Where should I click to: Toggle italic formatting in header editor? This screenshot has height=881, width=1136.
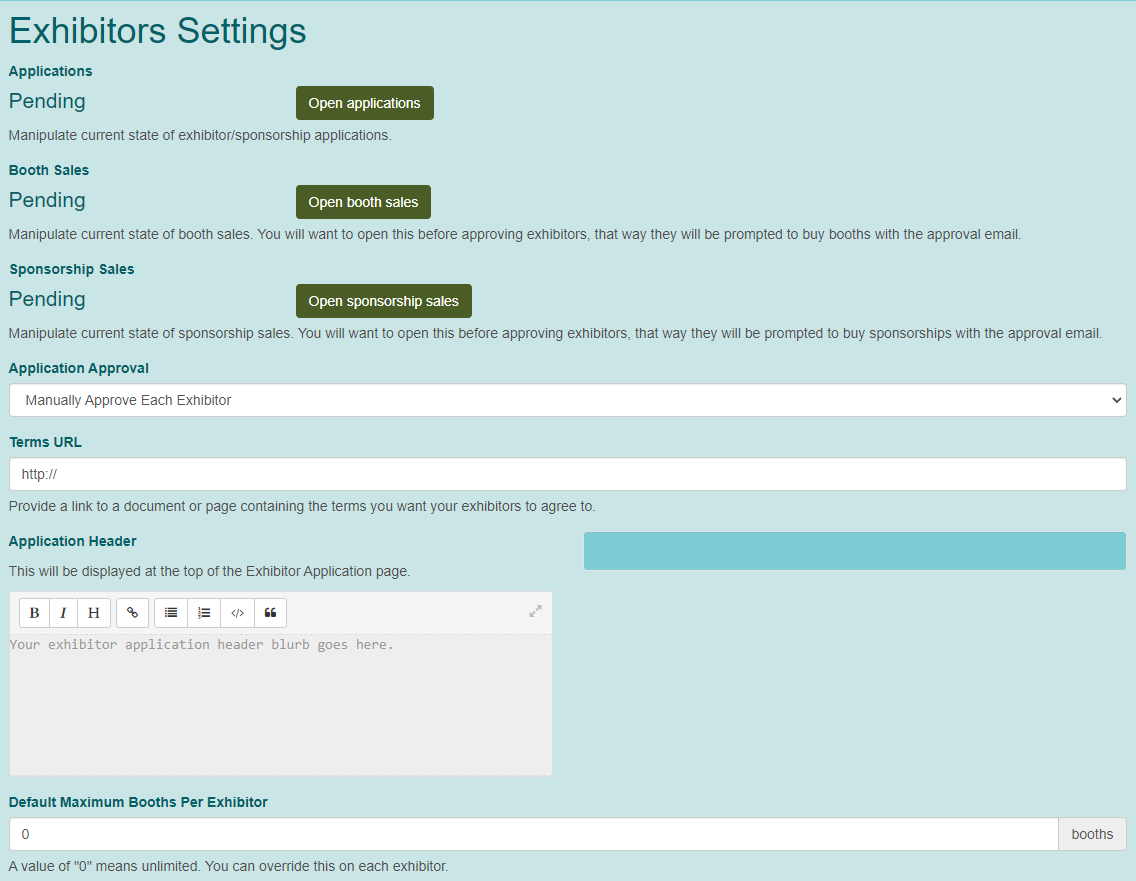[64, 613]
